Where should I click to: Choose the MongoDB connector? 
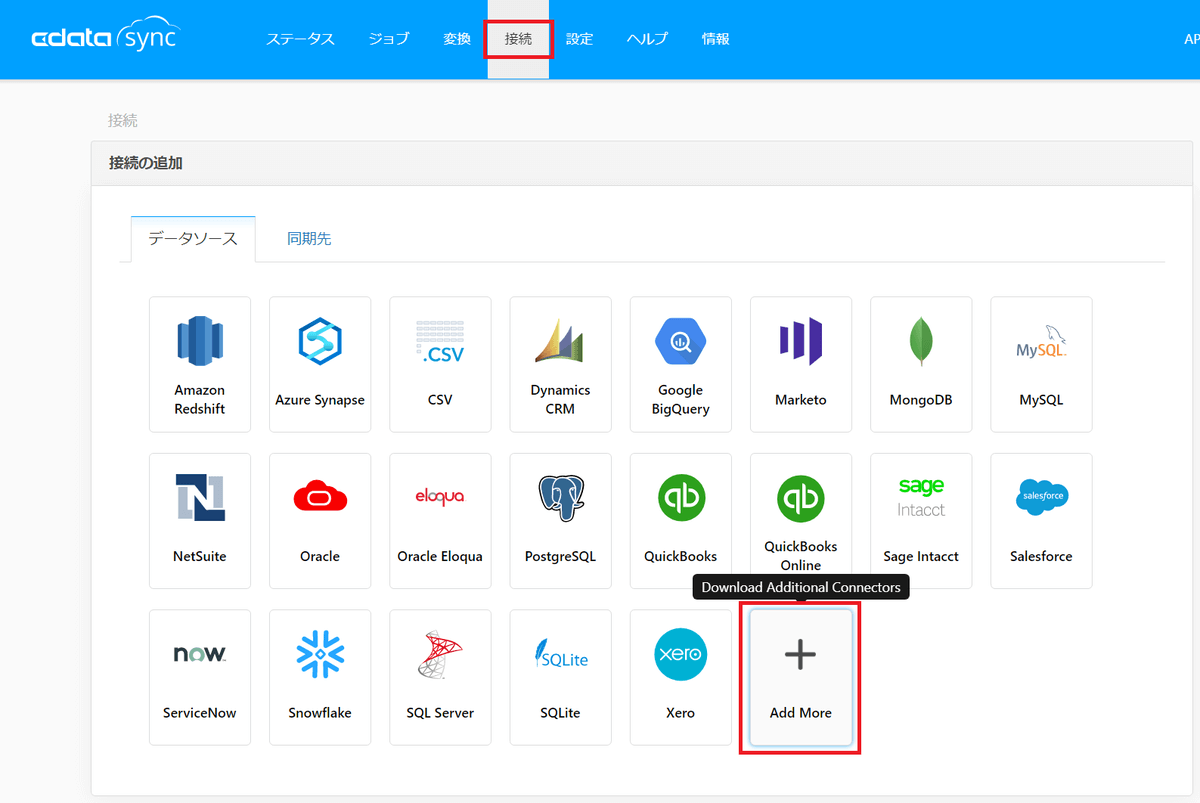pyautogui.click(x=920, y=364)
